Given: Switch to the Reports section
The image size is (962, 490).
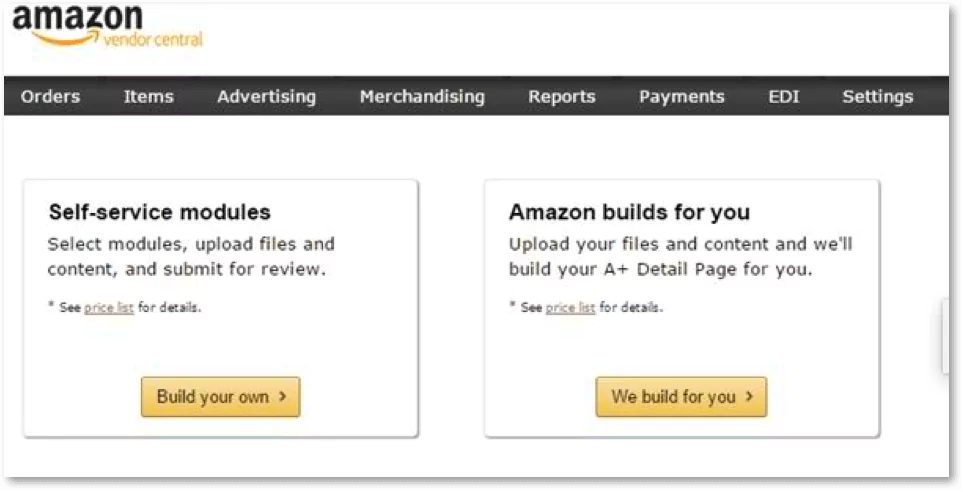Looking at the screenshot, I should 562,97.
